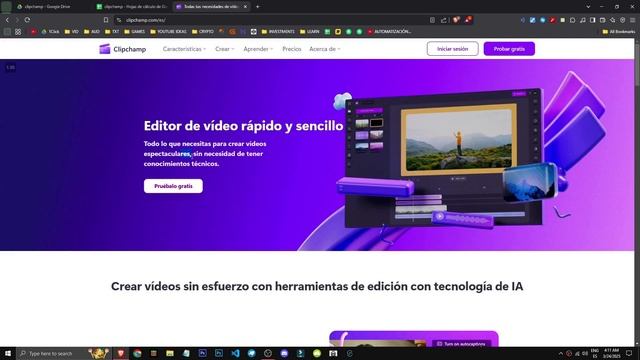Open File Explorer from the taskbar

pos(170,353)
